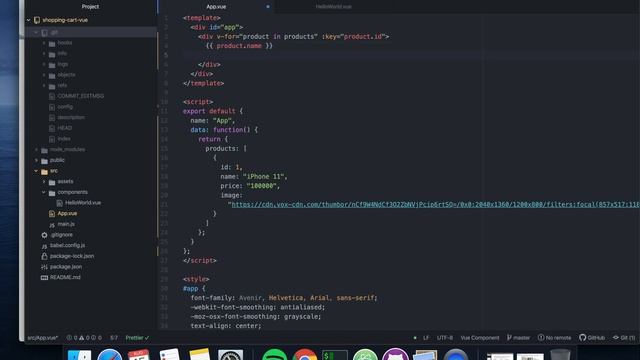Click the repository icon next to shopping-cart-vue
This screenshot has height=360, width=640.
tap(37, 20)
